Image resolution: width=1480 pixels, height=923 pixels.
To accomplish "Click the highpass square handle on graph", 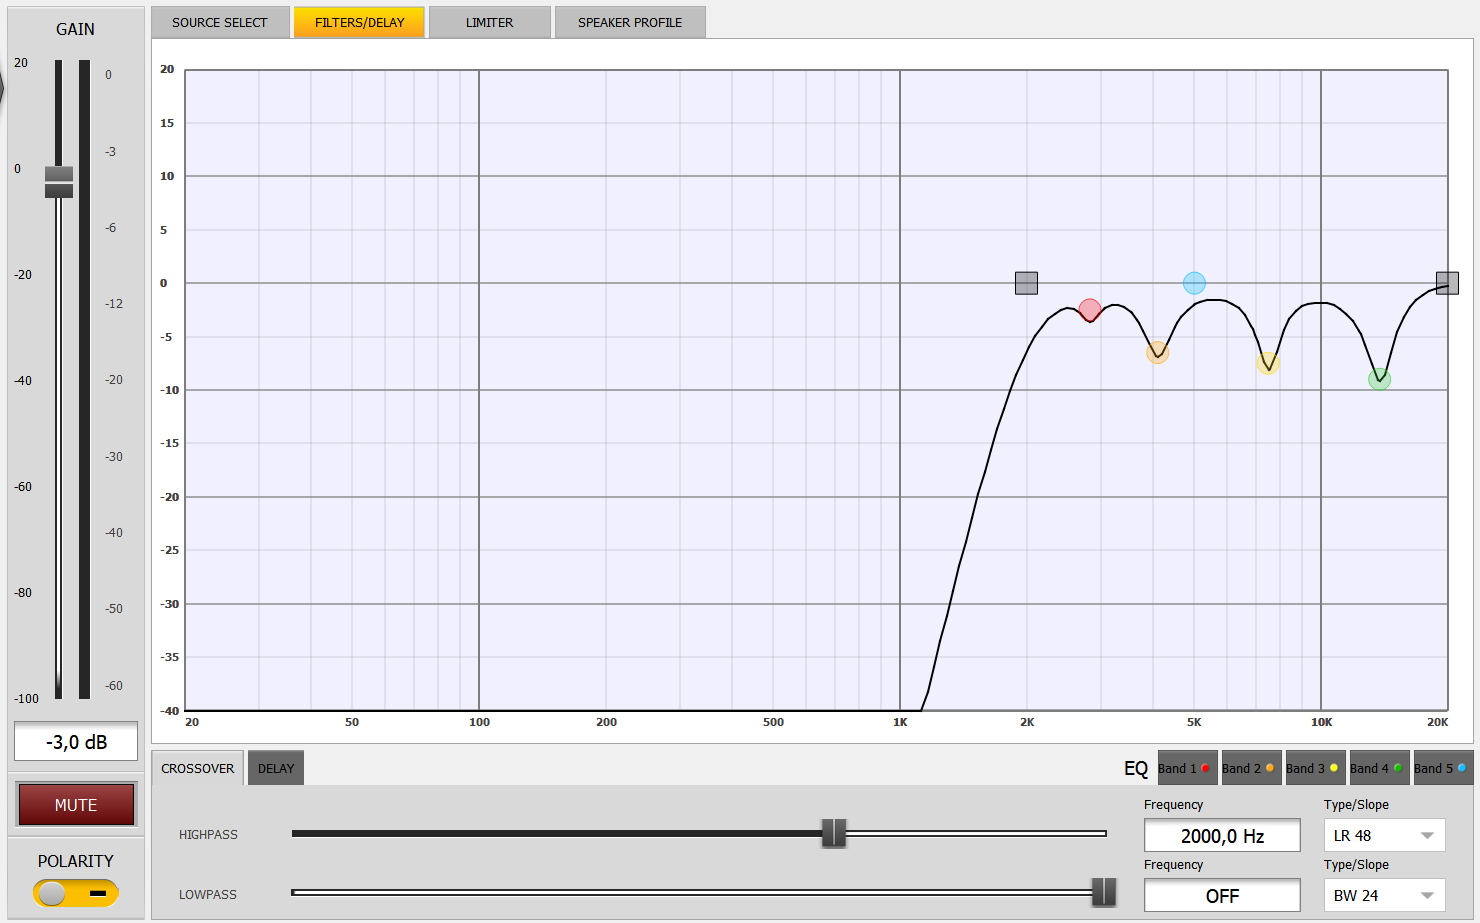I will coord(1026,283).
